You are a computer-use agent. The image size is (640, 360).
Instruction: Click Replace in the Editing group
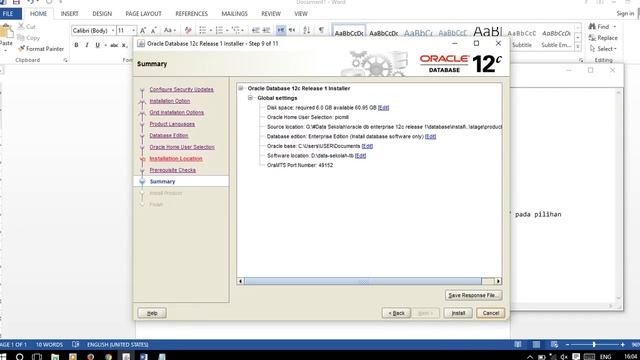tap(603, 38)
